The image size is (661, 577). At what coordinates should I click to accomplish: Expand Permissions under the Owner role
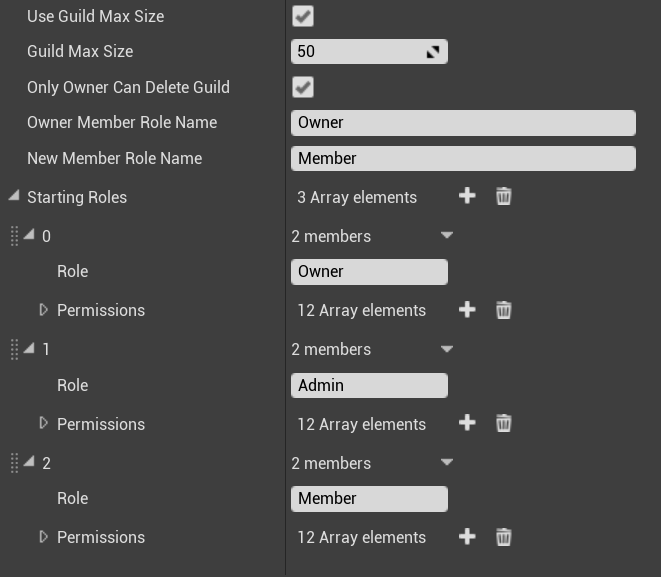[x=43, y=310]
